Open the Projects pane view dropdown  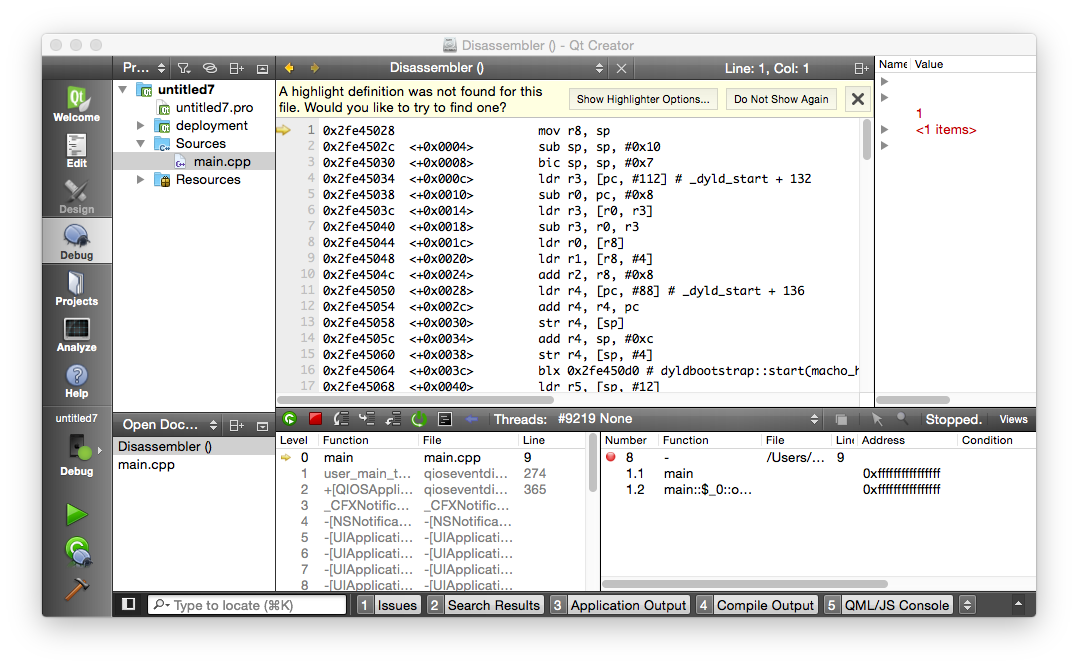pyautogui.click(x=144, y=68)
